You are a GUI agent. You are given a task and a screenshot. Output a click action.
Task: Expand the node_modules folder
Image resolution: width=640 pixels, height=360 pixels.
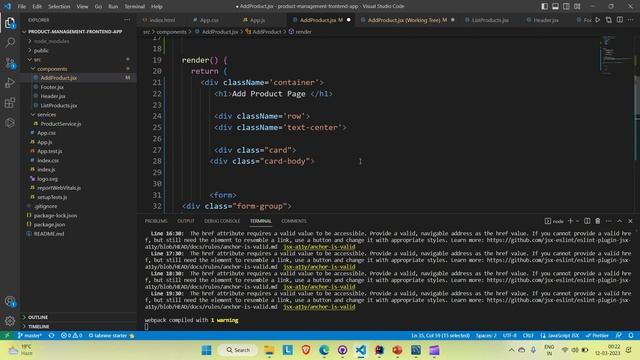[51, 41]
